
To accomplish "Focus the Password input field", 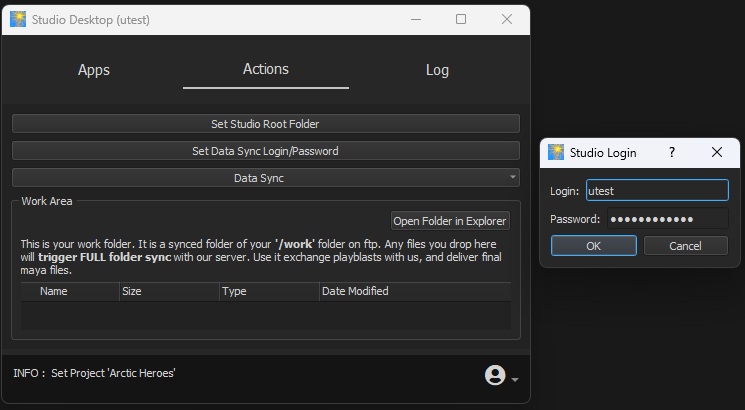I will 668,219.
